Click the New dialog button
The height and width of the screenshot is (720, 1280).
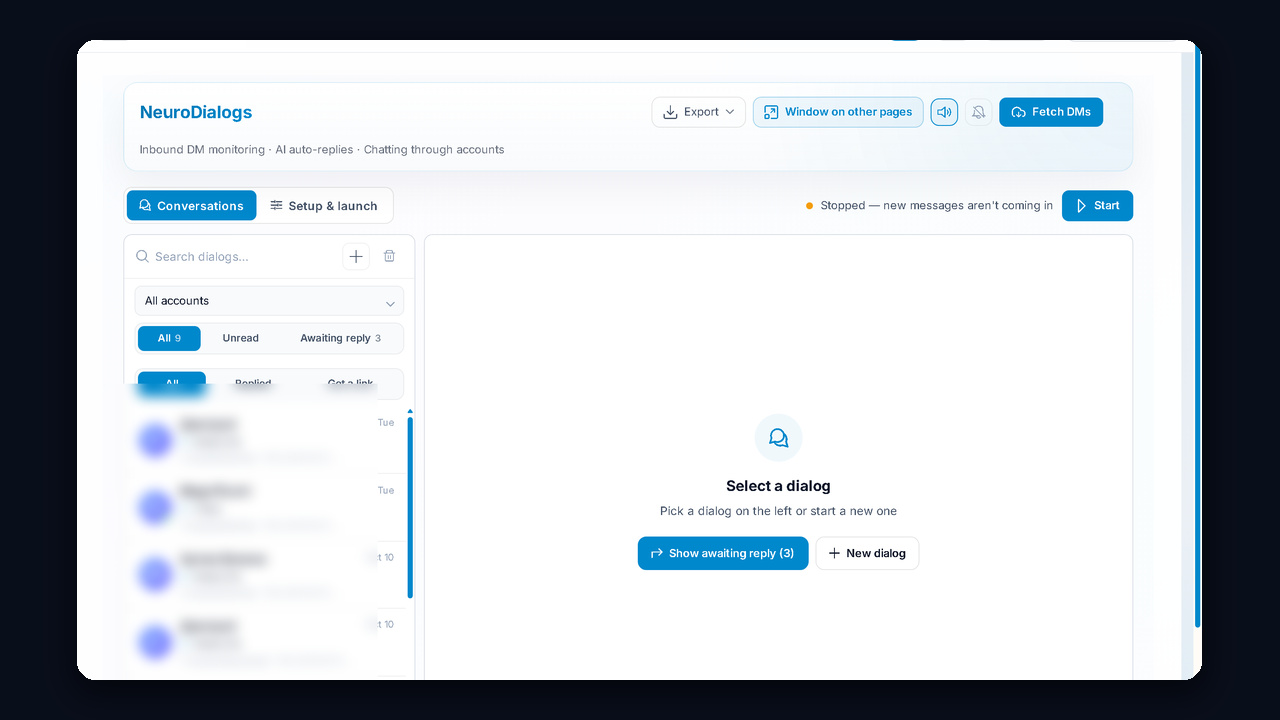(867, 553)
